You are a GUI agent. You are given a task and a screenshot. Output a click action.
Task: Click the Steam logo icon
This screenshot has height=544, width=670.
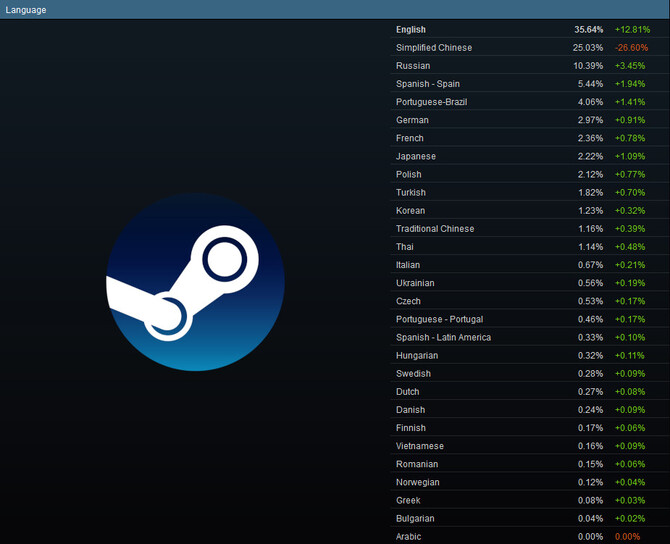(195, 282)
